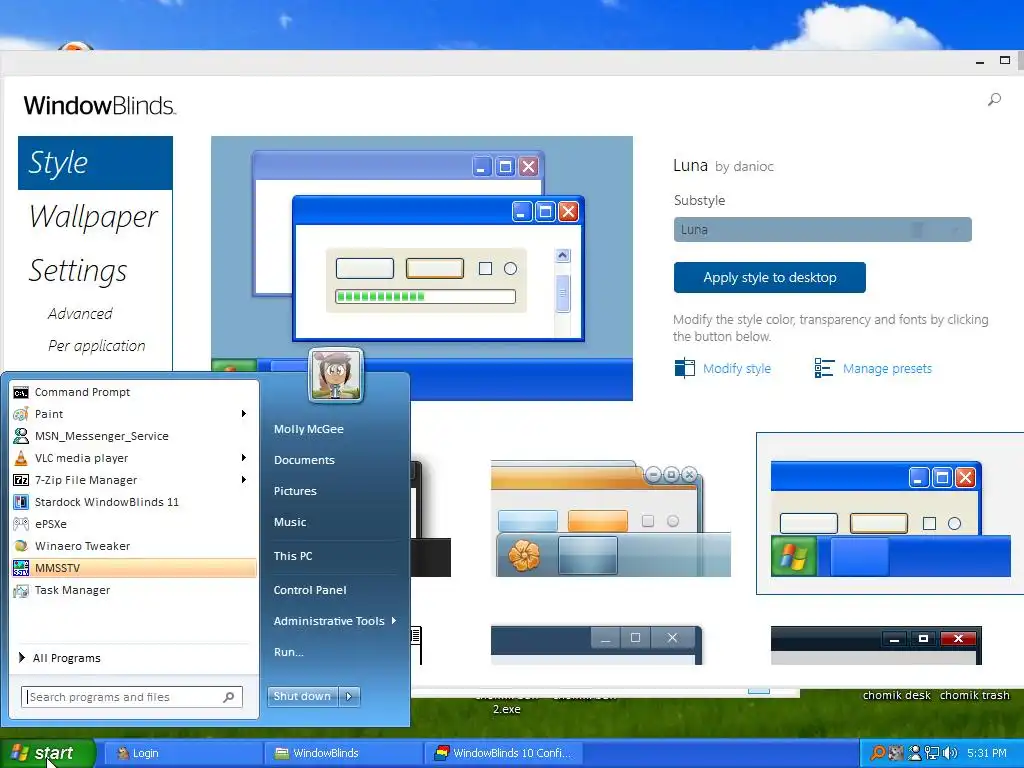This screenshot has height=768, width=1024.
Task: Switch to WindowBlinds 10 Config taskbar button
Action: [x=504, y=753]
